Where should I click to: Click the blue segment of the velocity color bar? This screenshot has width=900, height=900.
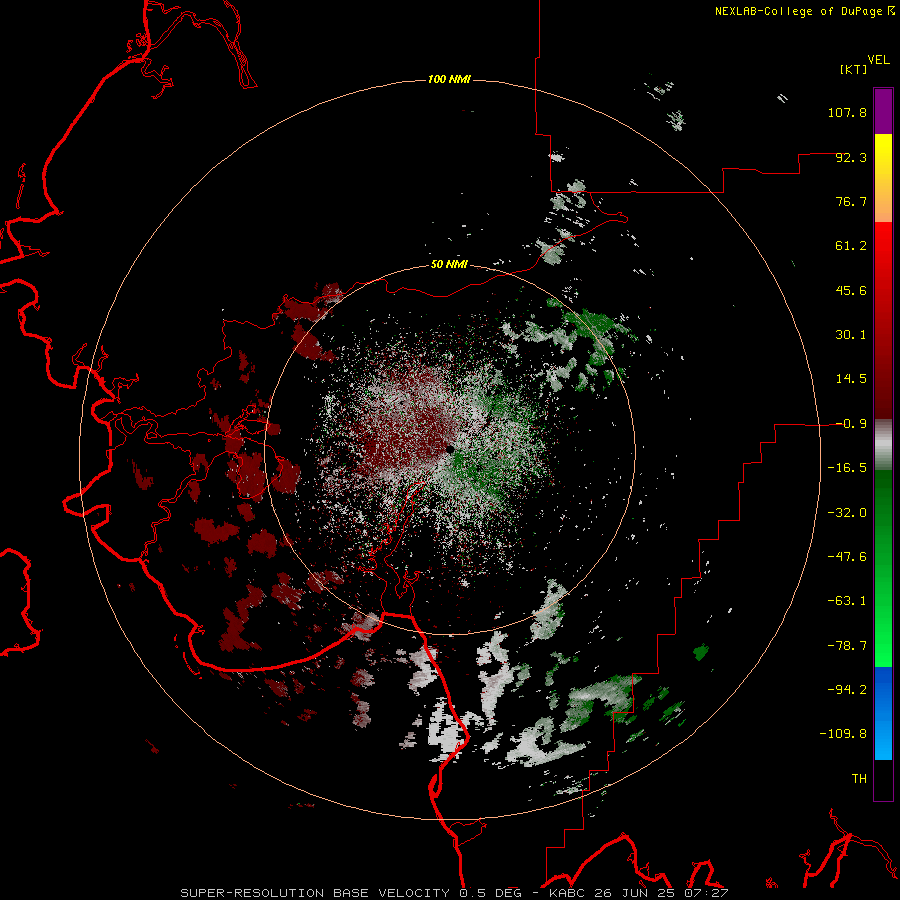point(883,713)
